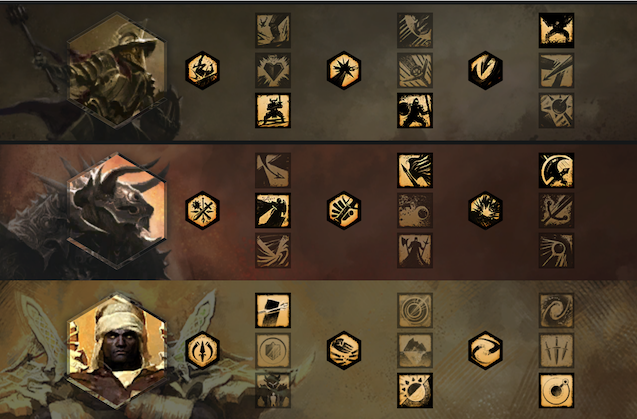Pick the spiral vortex trait icon
This screenshot has height=419, width=637.
pos(556,310)
